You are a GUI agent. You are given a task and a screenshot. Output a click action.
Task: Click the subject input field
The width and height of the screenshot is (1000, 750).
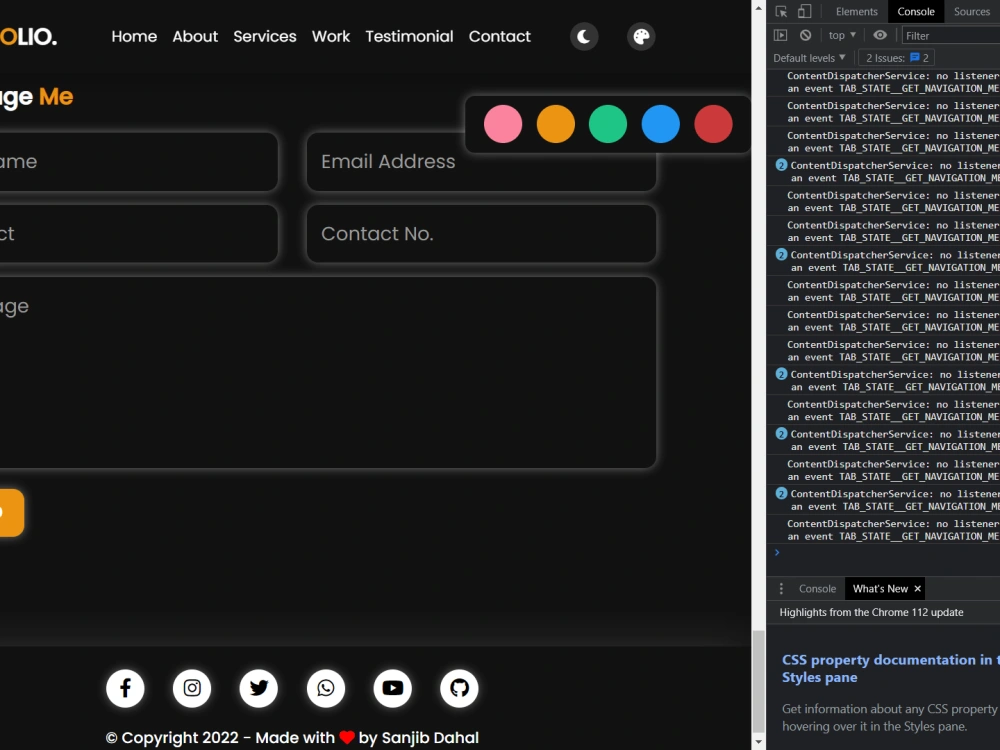tap(138, 233)
